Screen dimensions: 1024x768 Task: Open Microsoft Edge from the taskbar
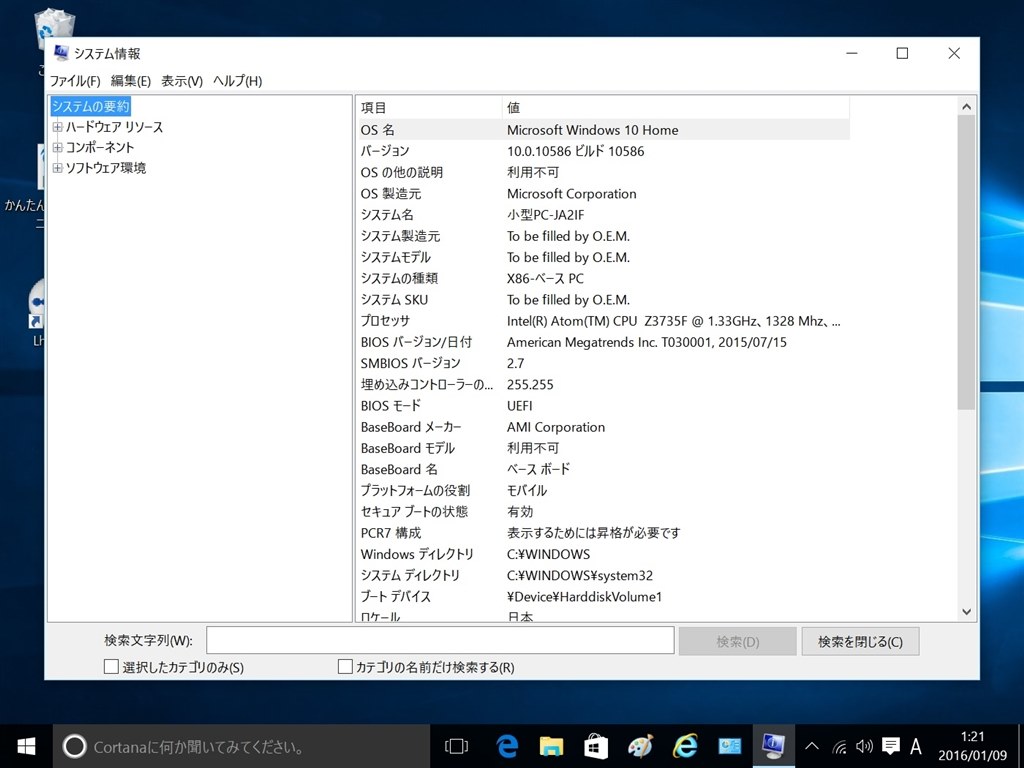pyautogui.click(x=507, y=746)
